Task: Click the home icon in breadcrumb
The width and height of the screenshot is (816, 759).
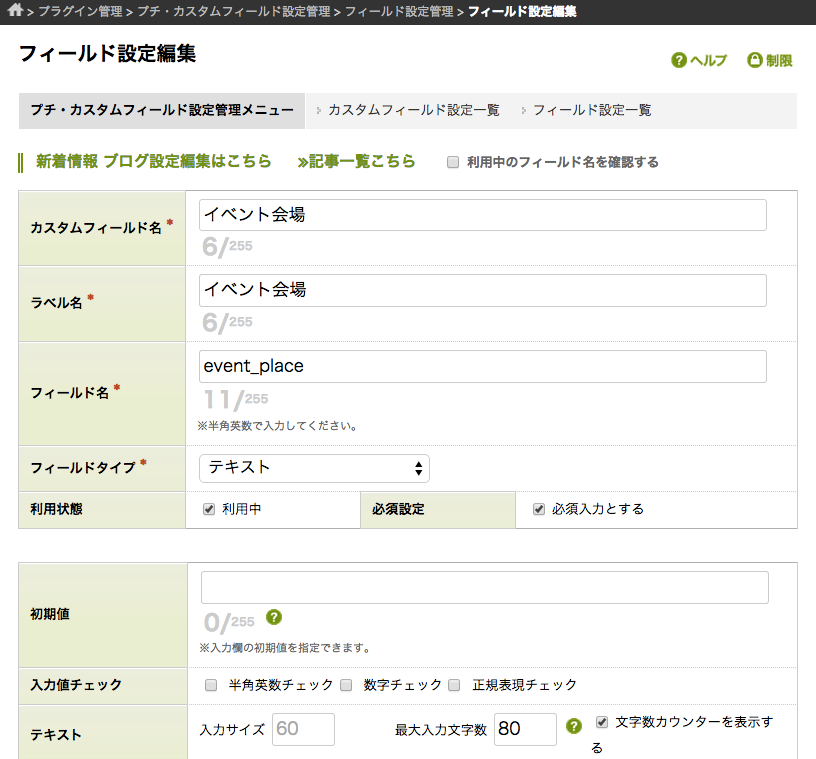Action: pos(14,12)
